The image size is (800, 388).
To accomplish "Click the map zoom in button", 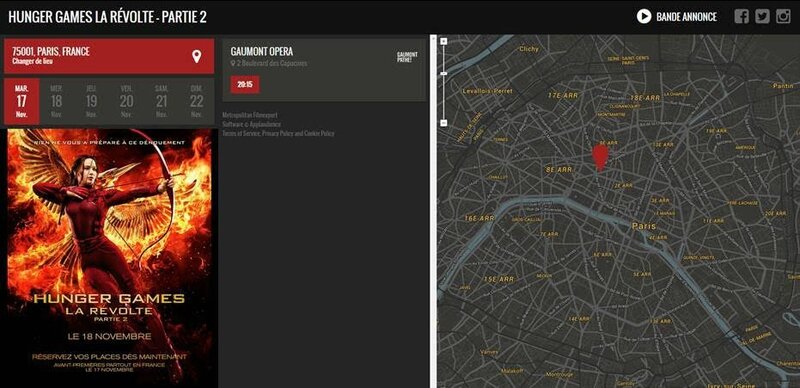I will click(444, 41).
